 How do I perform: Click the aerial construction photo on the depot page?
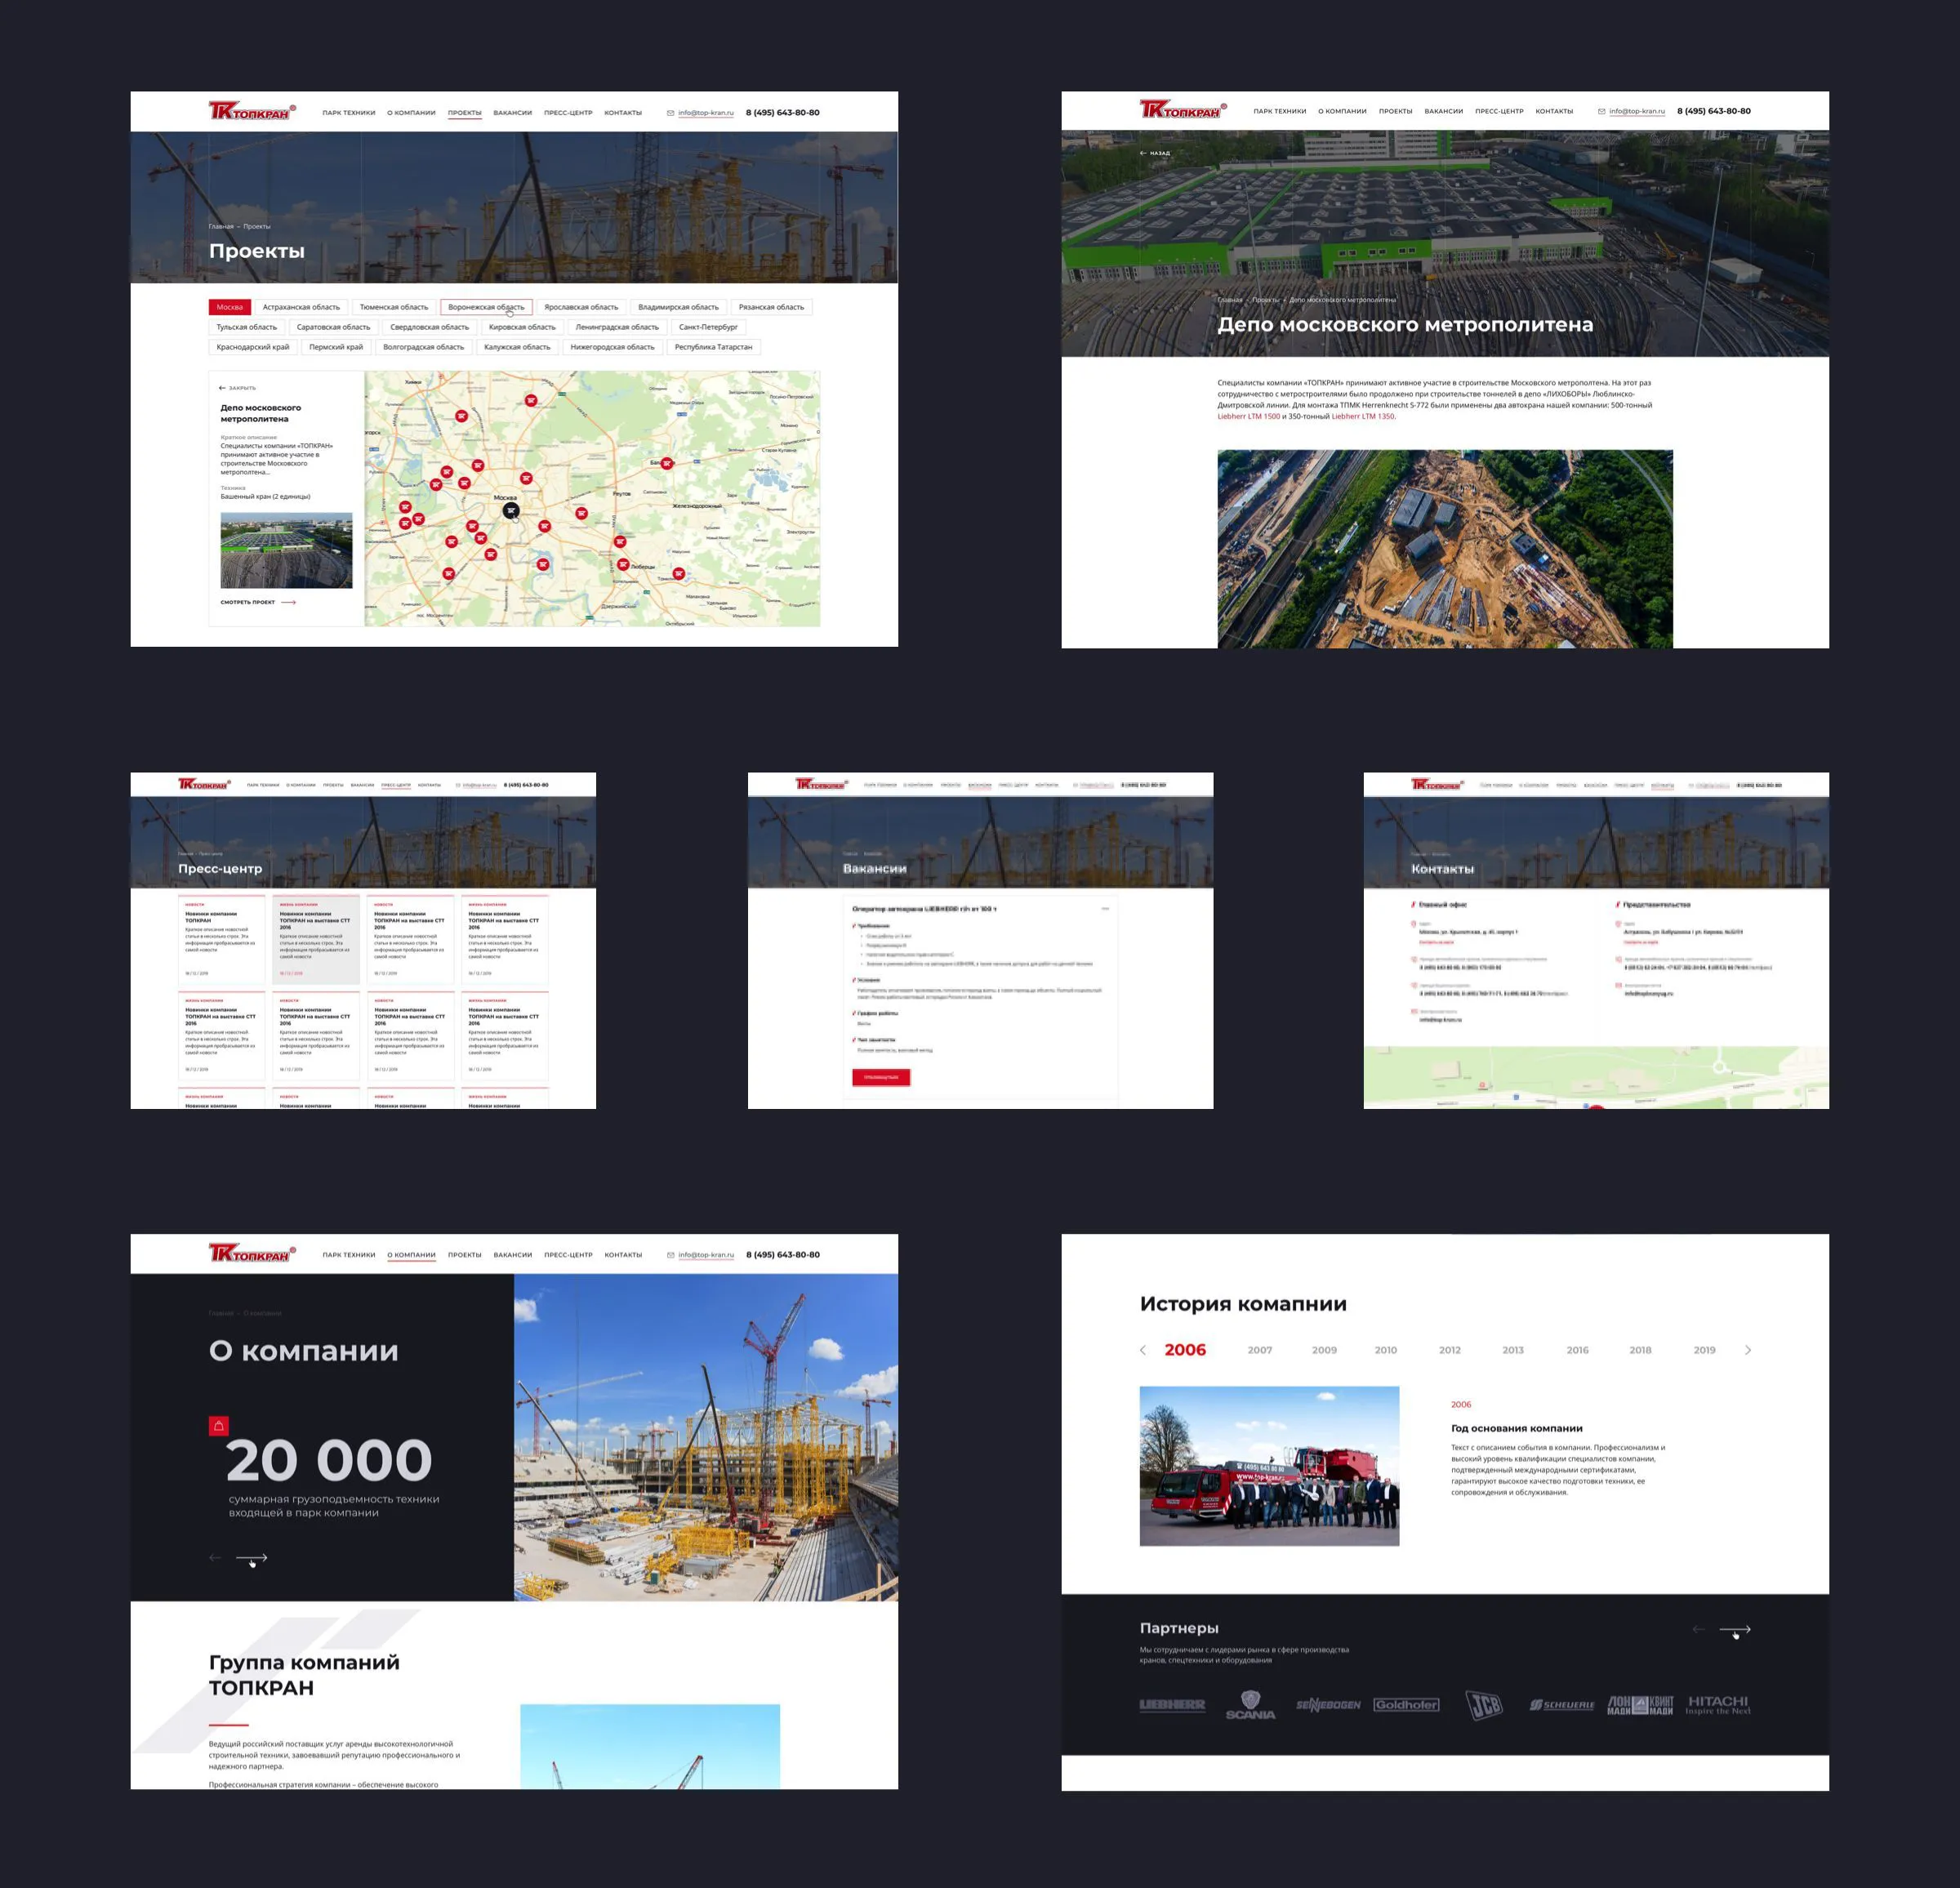tap(1445, 549)
